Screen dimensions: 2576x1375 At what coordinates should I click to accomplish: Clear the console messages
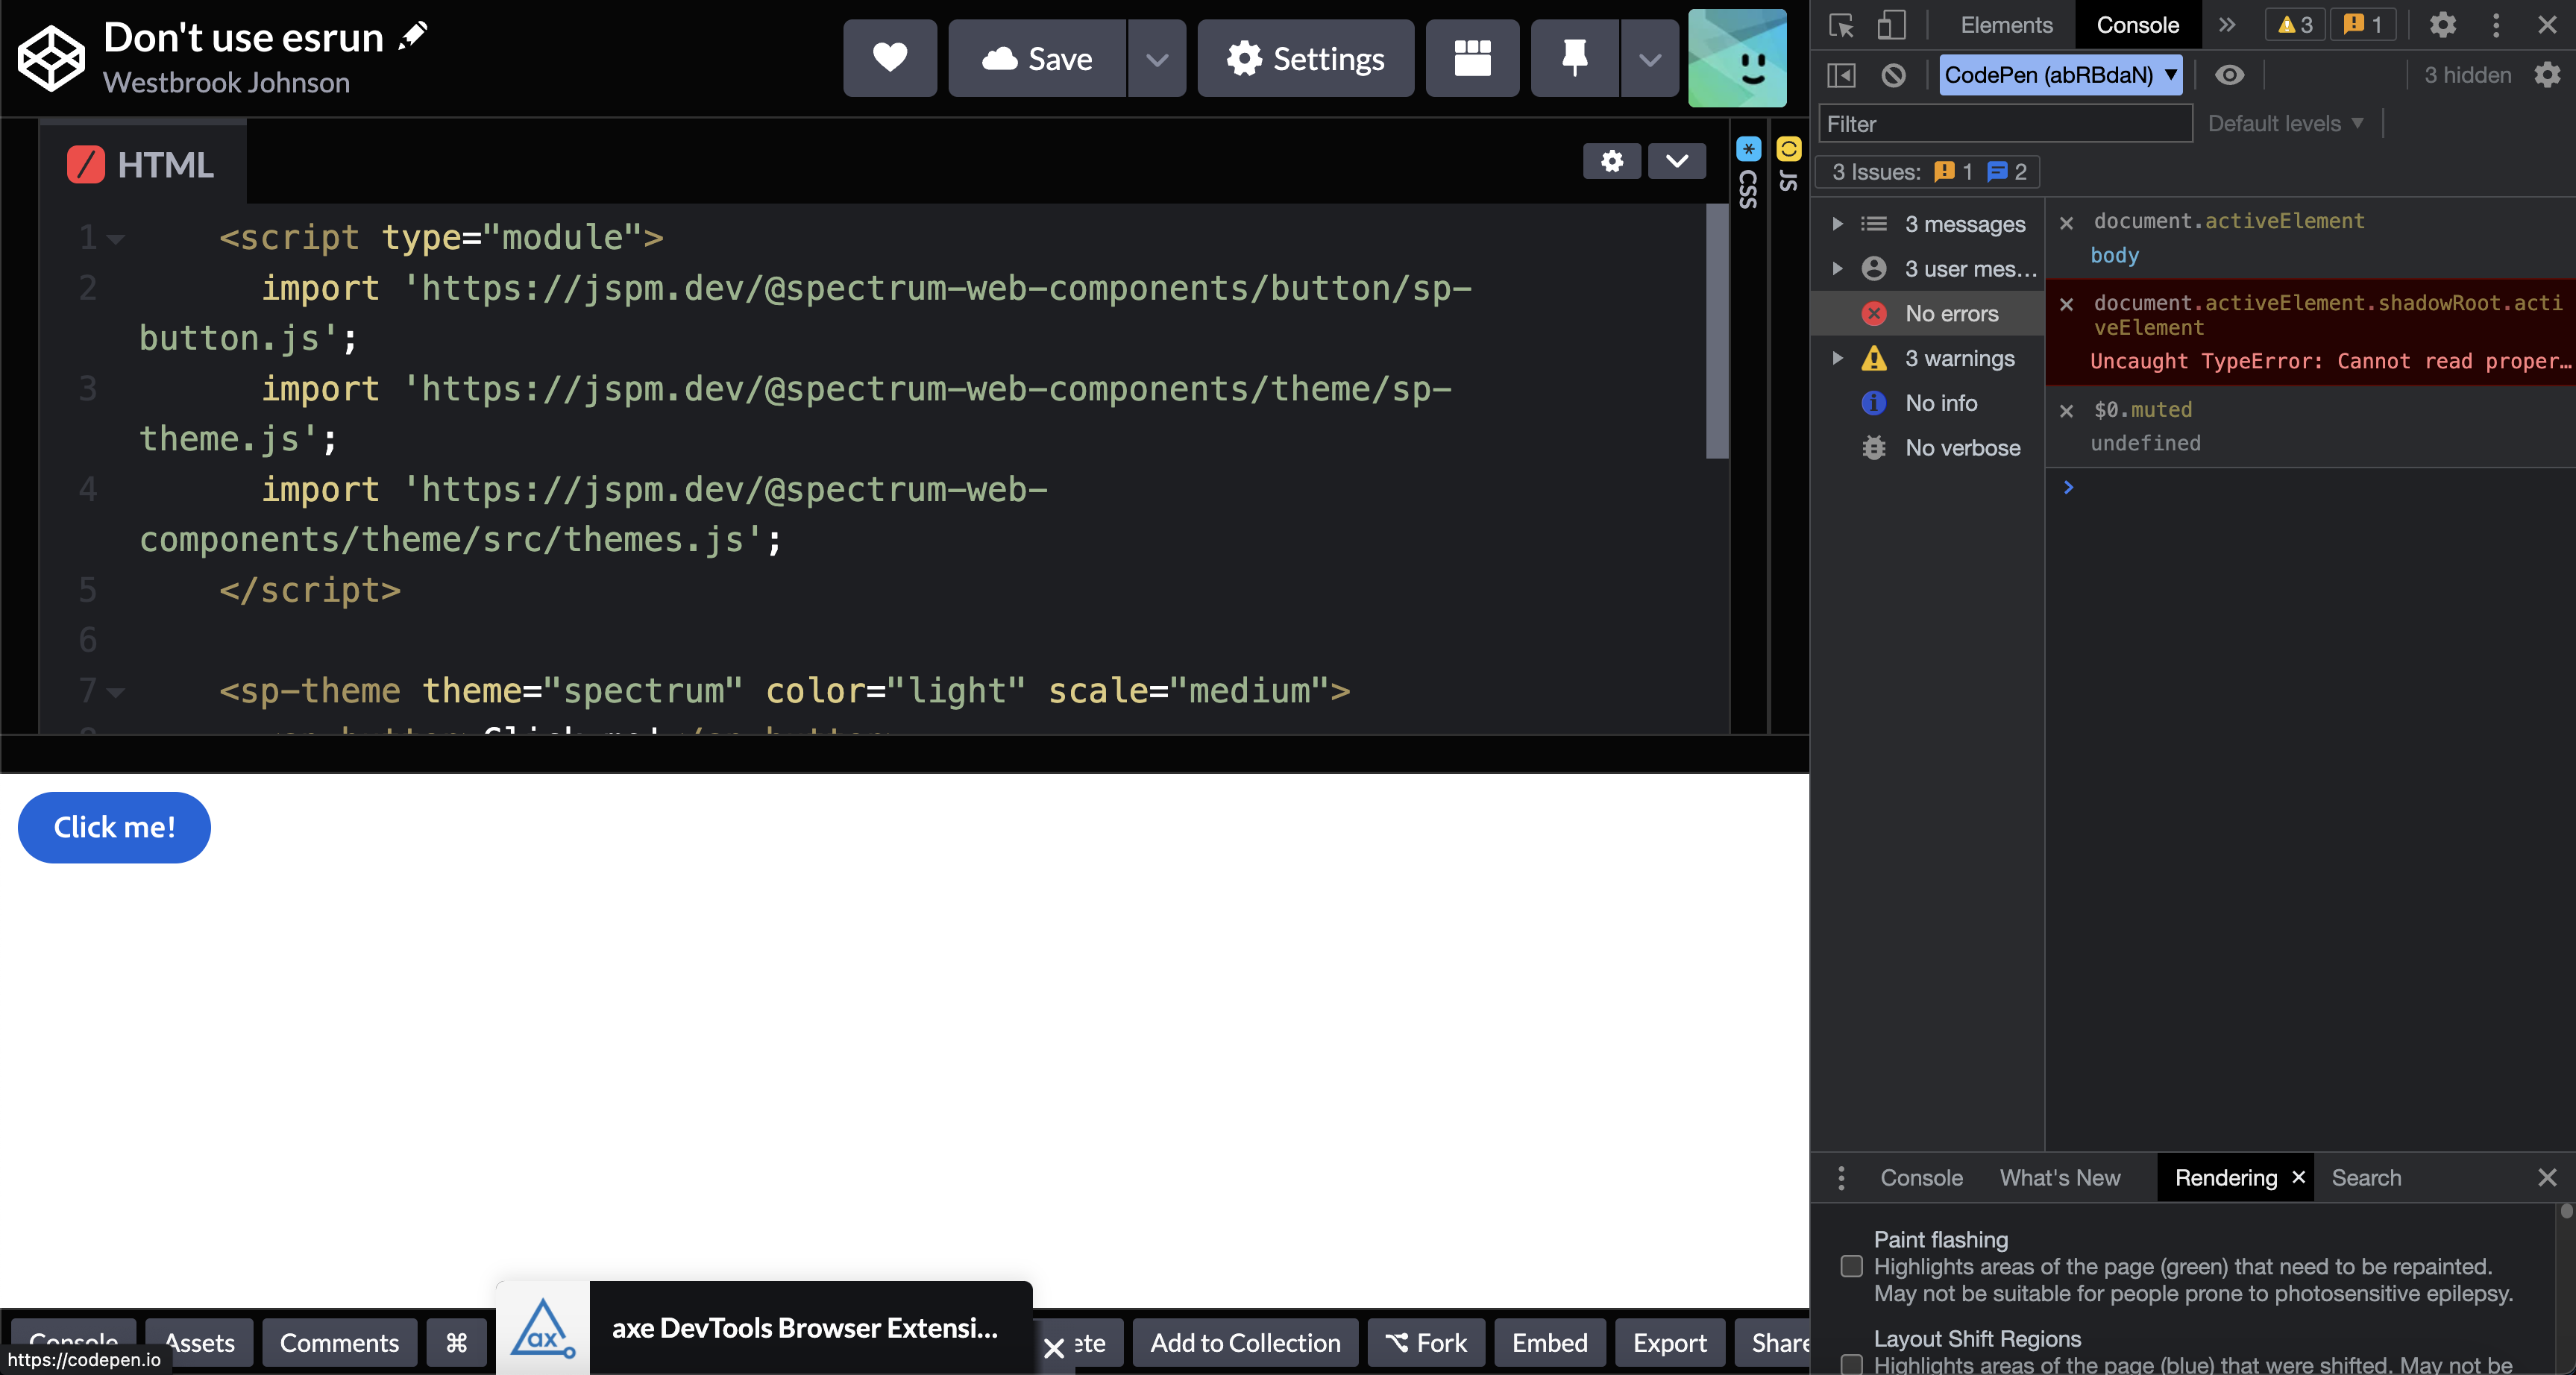click(x=1893, y=75)
